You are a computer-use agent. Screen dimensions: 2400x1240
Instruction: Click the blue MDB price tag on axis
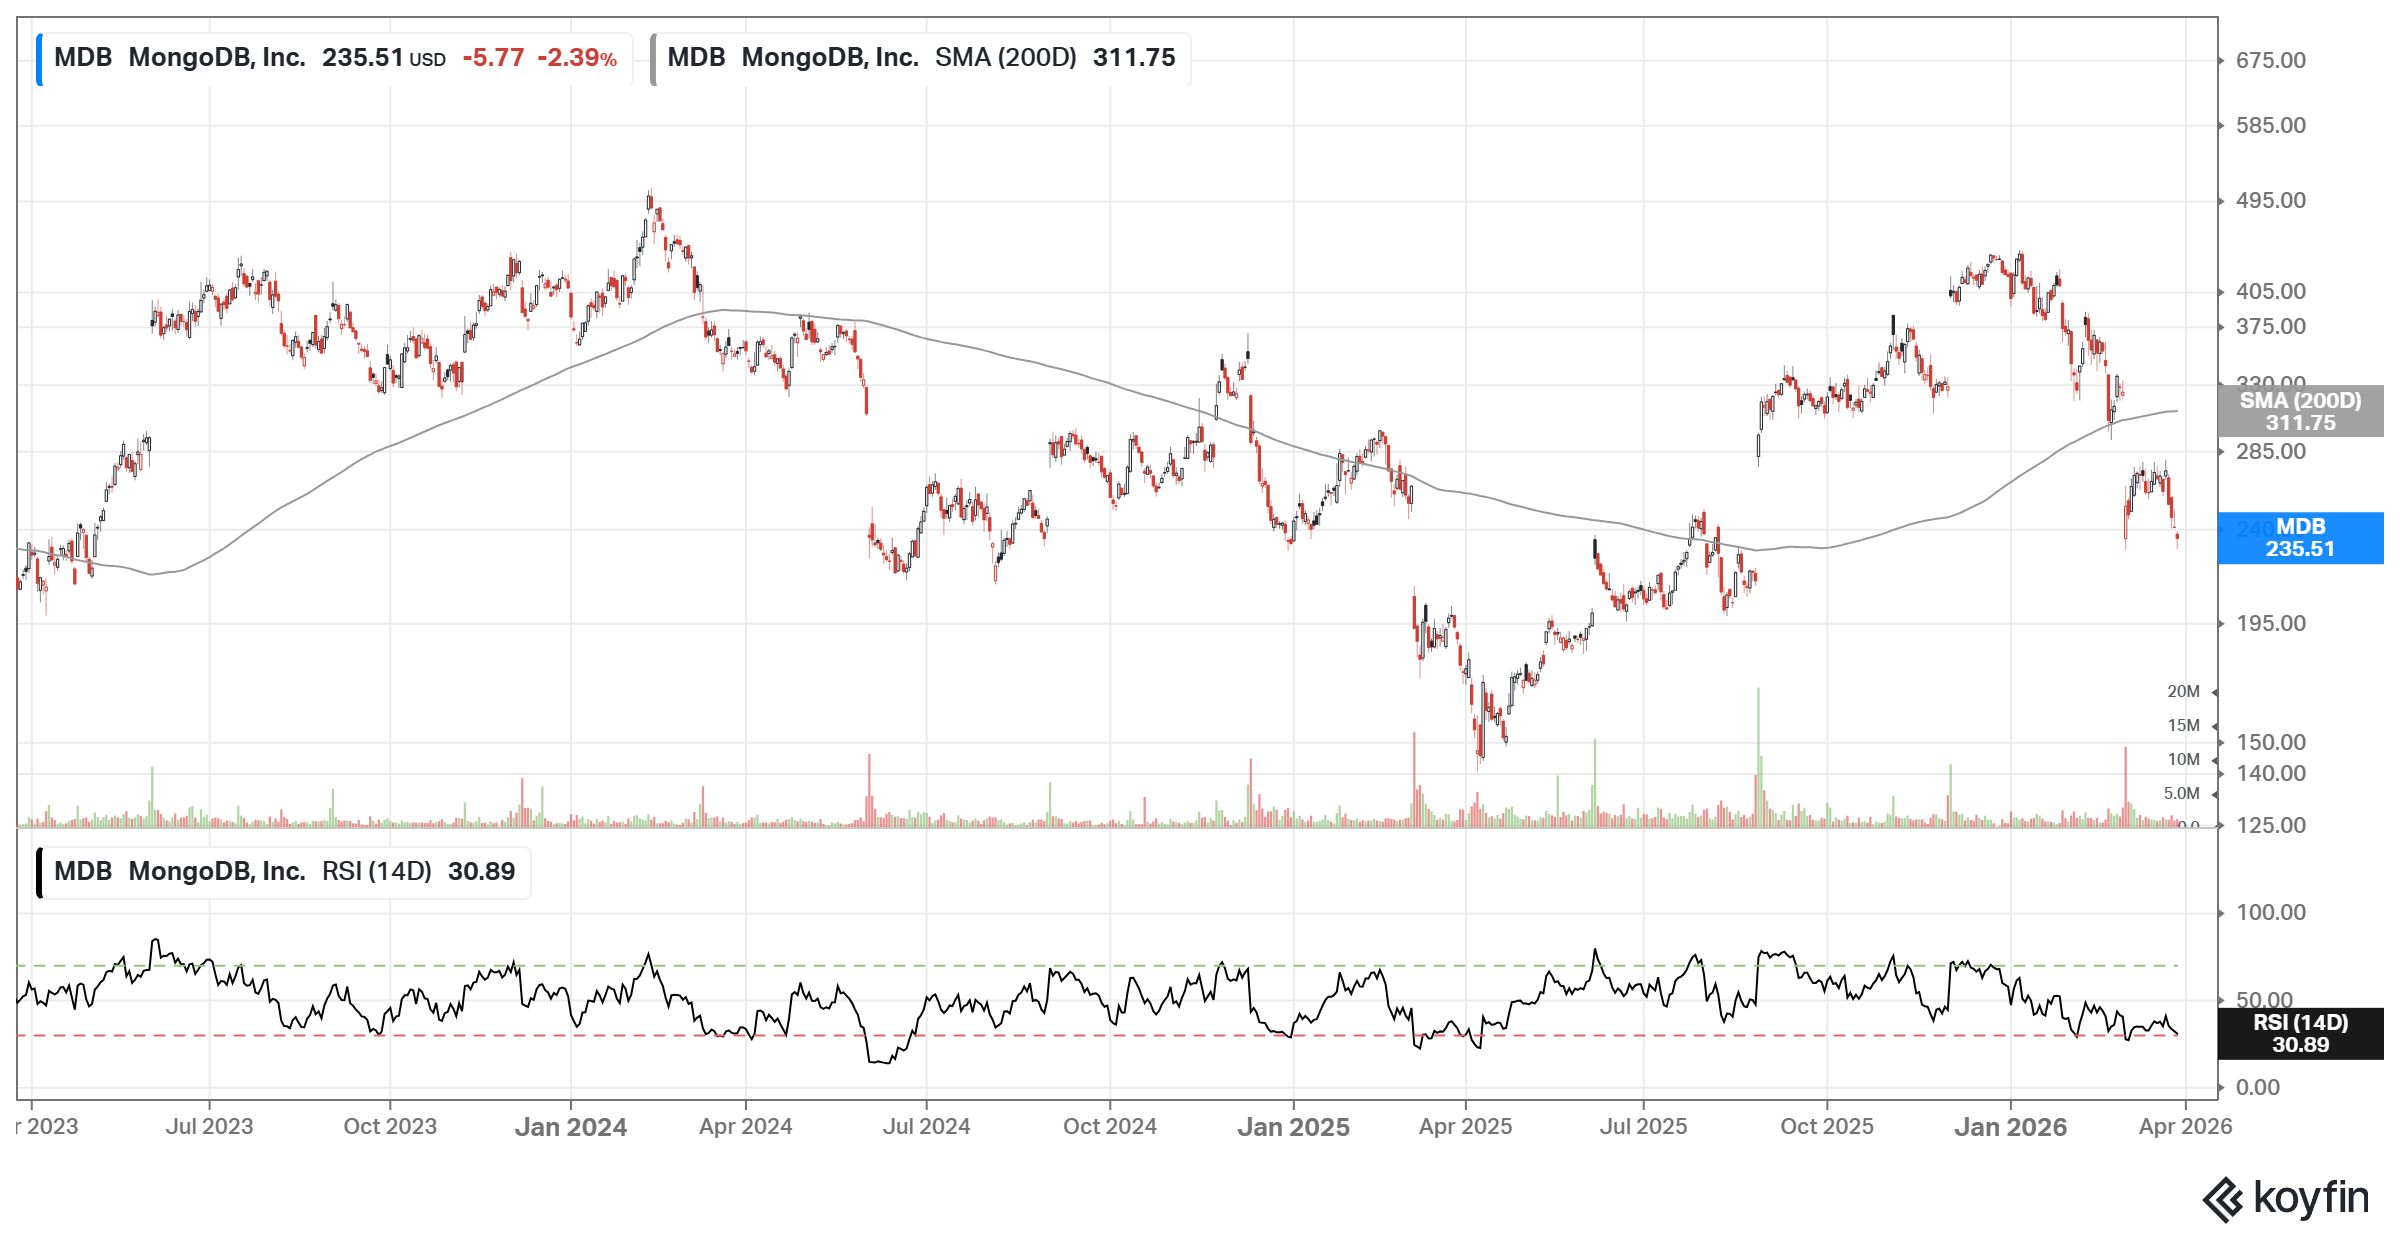2299,538
